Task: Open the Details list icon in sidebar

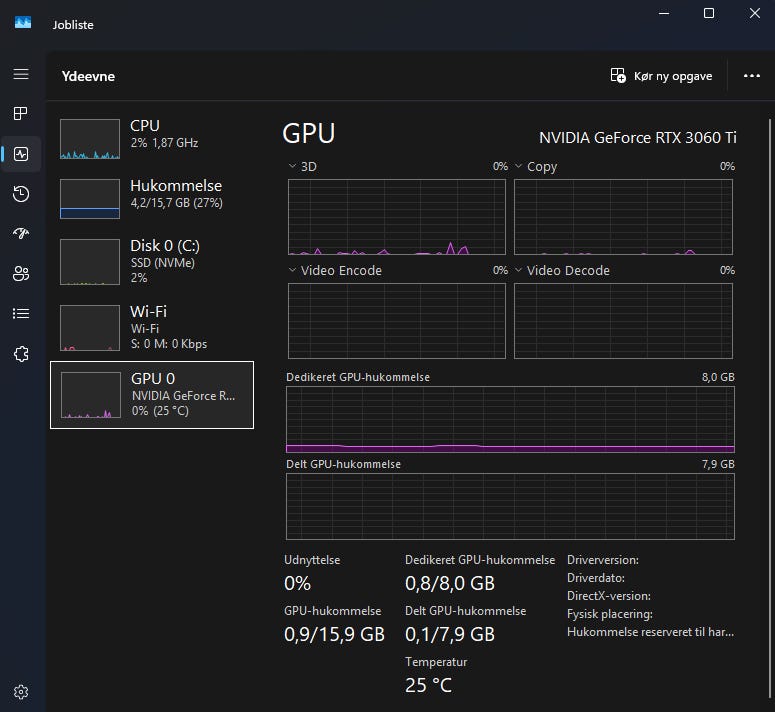Action: (21, 314)
